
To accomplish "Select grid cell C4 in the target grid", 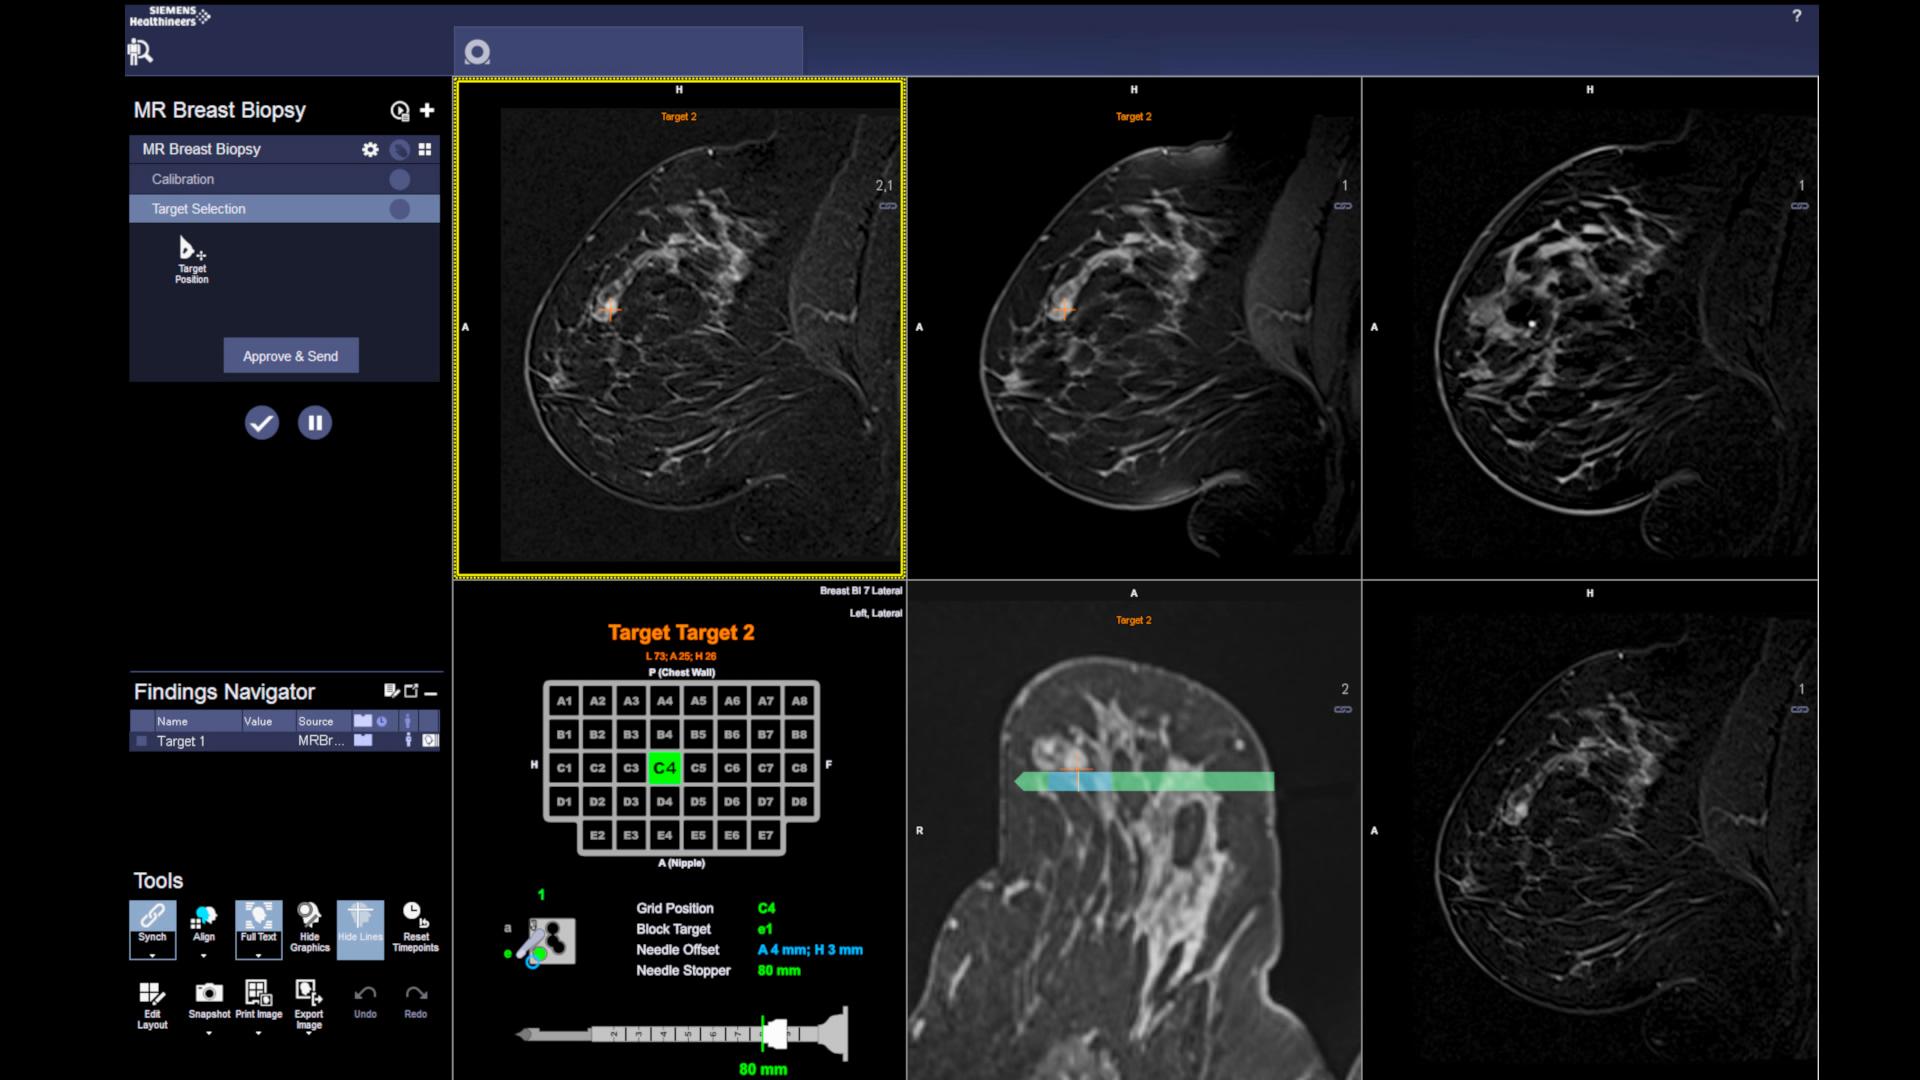I will click(x=663, y=768).
